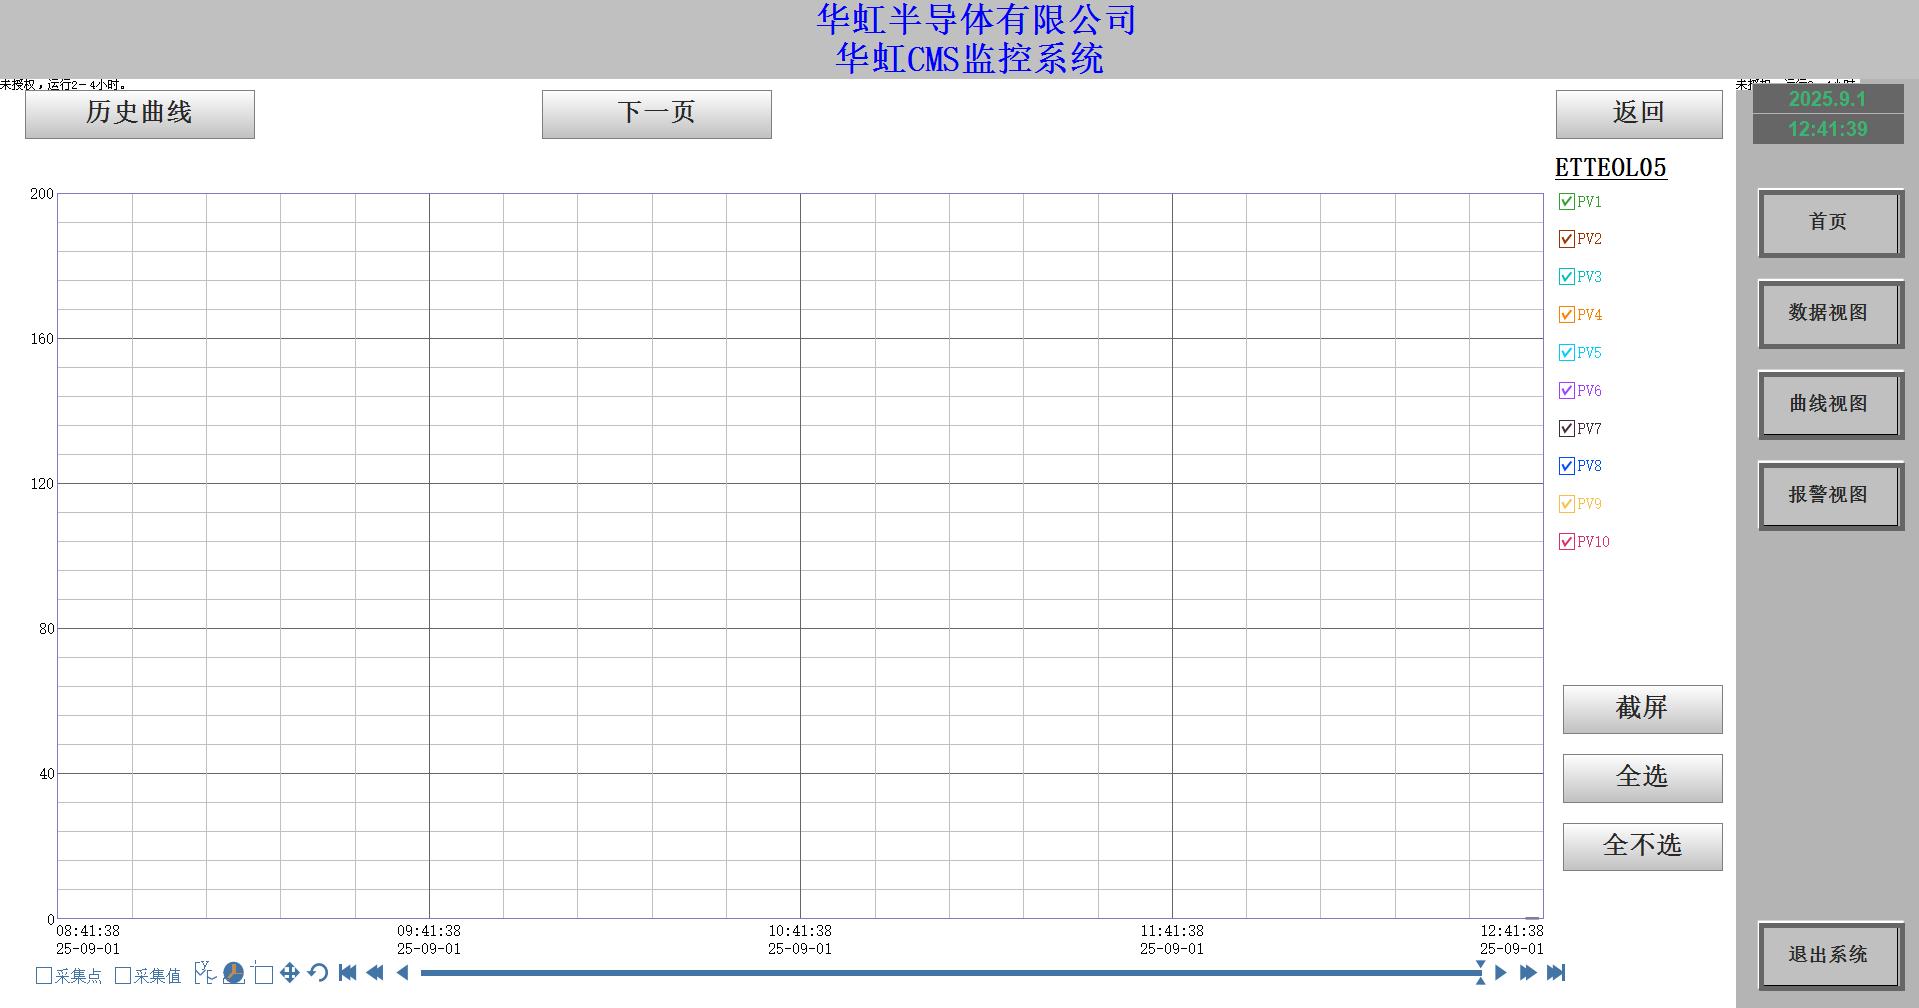Click the timeline slider end marker
This screenshot has height=1008, width=1919.
coord(1480,973)
